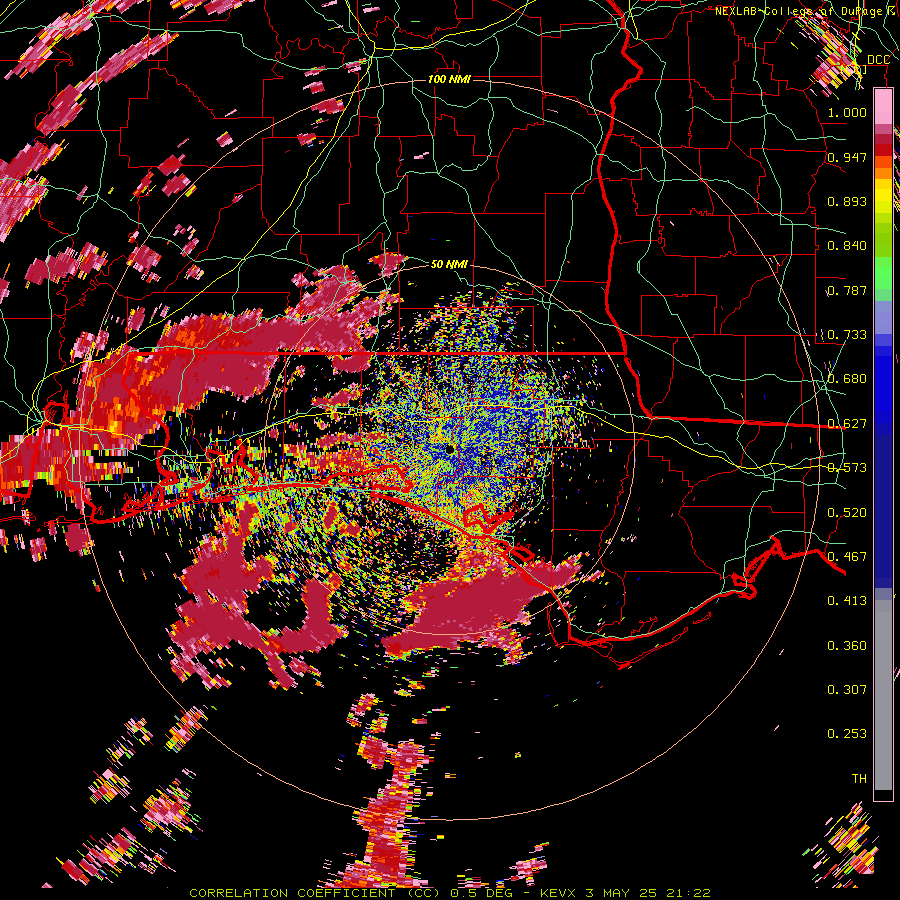Screen dimensions: 900x900
Task: Click the Correlation Coefficient caption at the bottom
Action: point(450,893)
